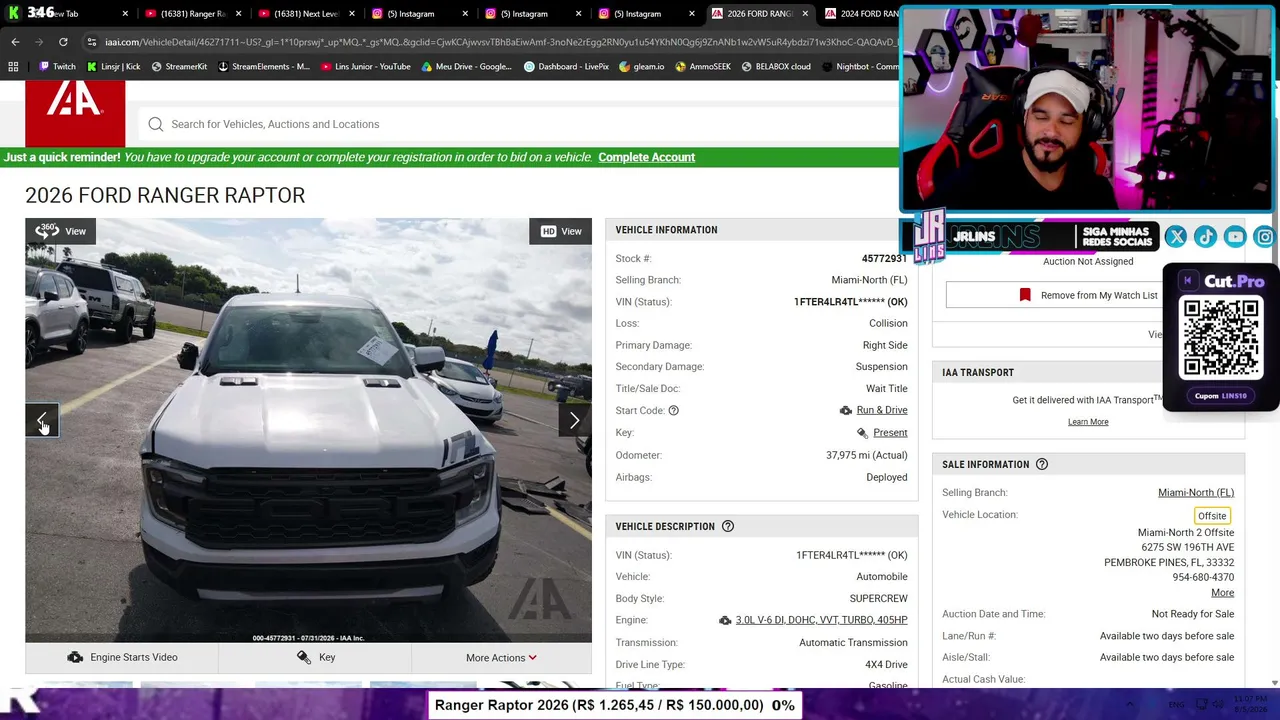Click the Sale Information help icon
Viewport: 1280px width, 720px height.
click(x=1042, y=464)
